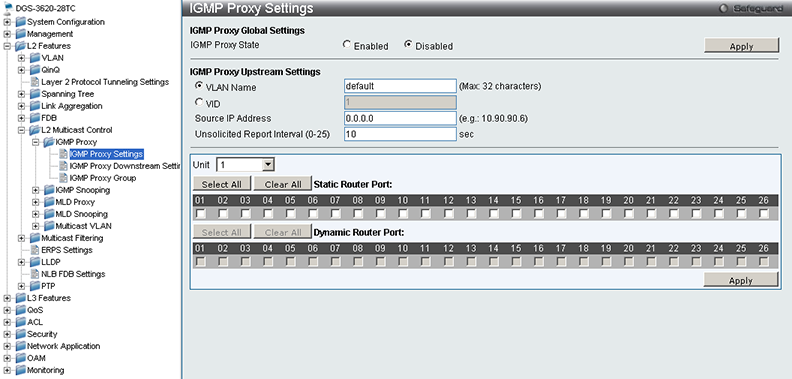Click the Security folder icon
The height and width of the screenshot is (379, 792).
tap(20, 334)
